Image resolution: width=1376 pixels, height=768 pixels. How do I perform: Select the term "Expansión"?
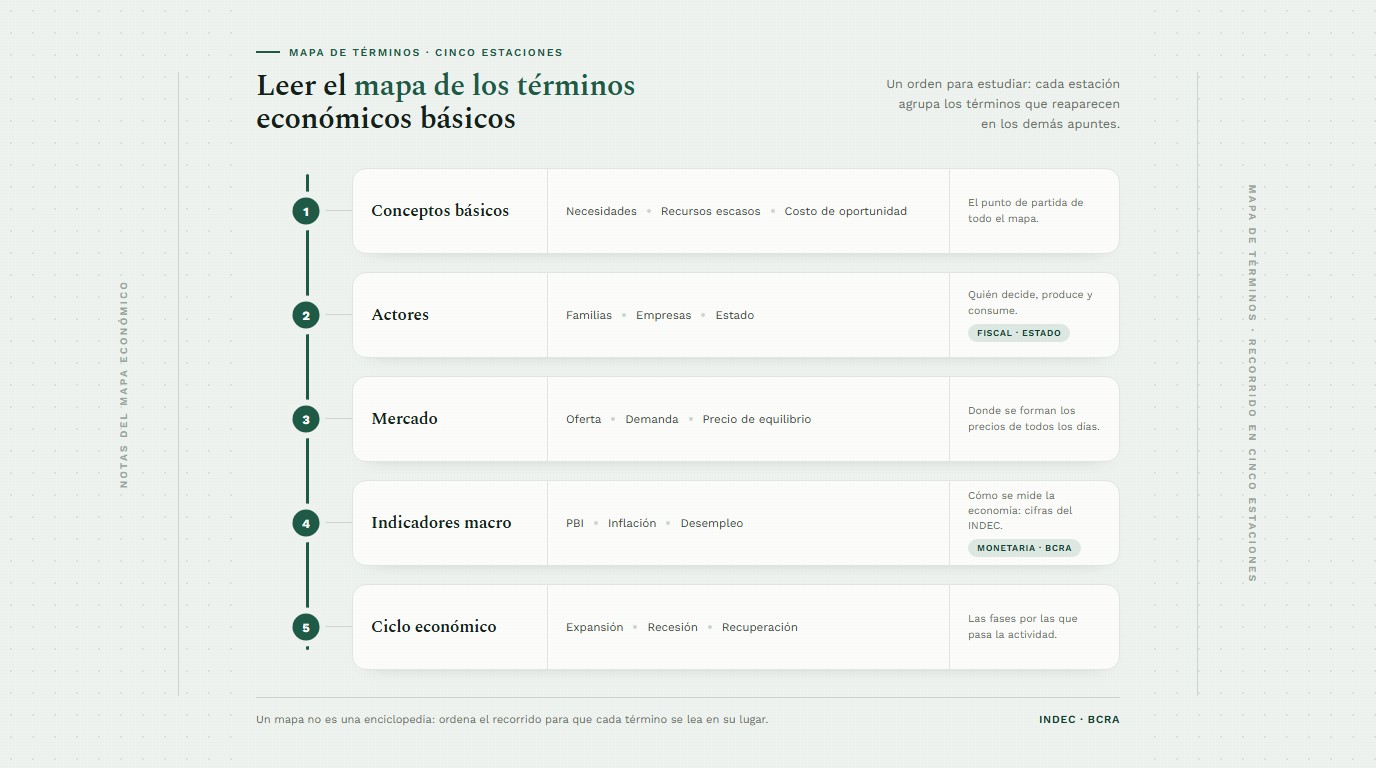click(595, 627)
